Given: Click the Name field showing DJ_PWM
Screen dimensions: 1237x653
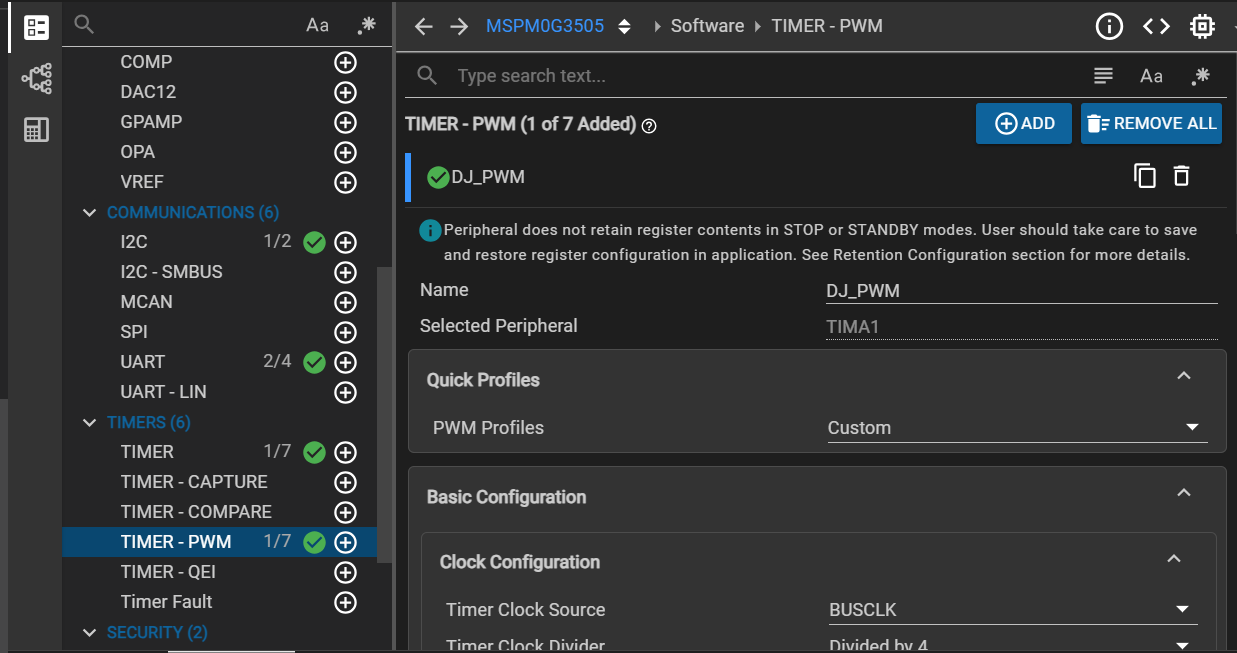Looking at the screenshot, I should click(1020, 290).
